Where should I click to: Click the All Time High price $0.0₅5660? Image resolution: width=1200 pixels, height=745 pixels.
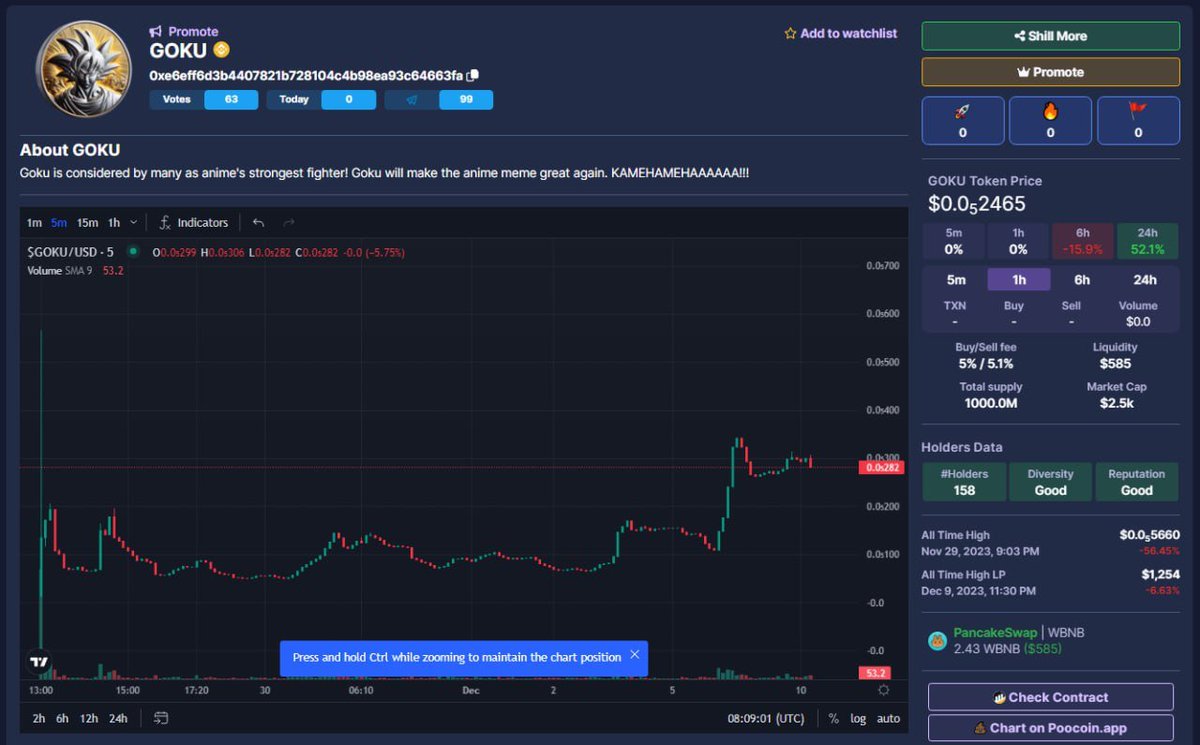[x=1149, y=535]
